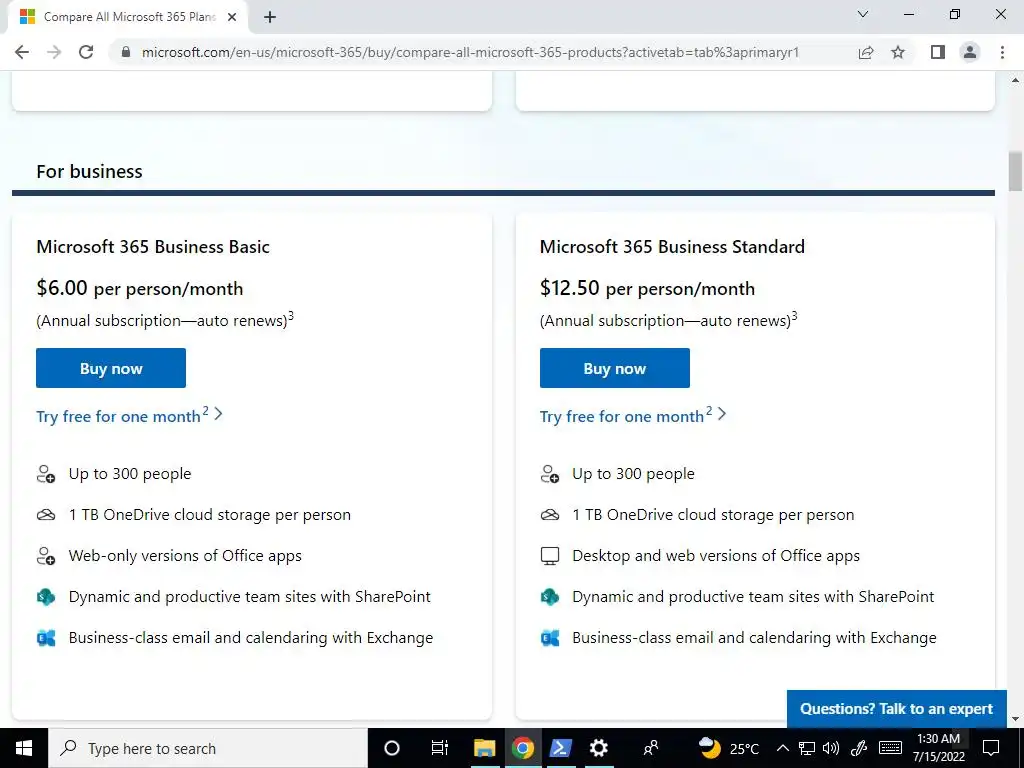This screenshot has width=1024, height=768.
Task: Buy now for Microsoft 365 Business Standard
Action: tap(615, 368)
